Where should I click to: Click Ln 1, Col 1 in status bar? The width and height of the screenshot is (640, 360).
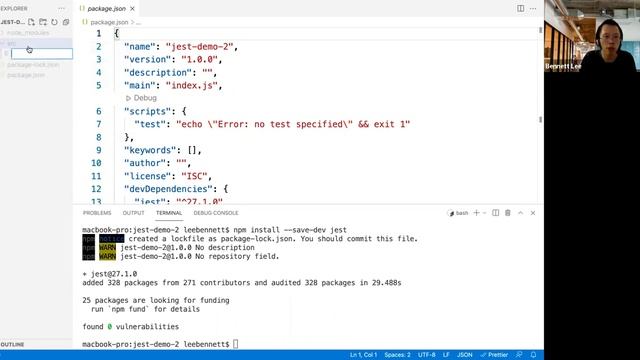click(363, 355)
